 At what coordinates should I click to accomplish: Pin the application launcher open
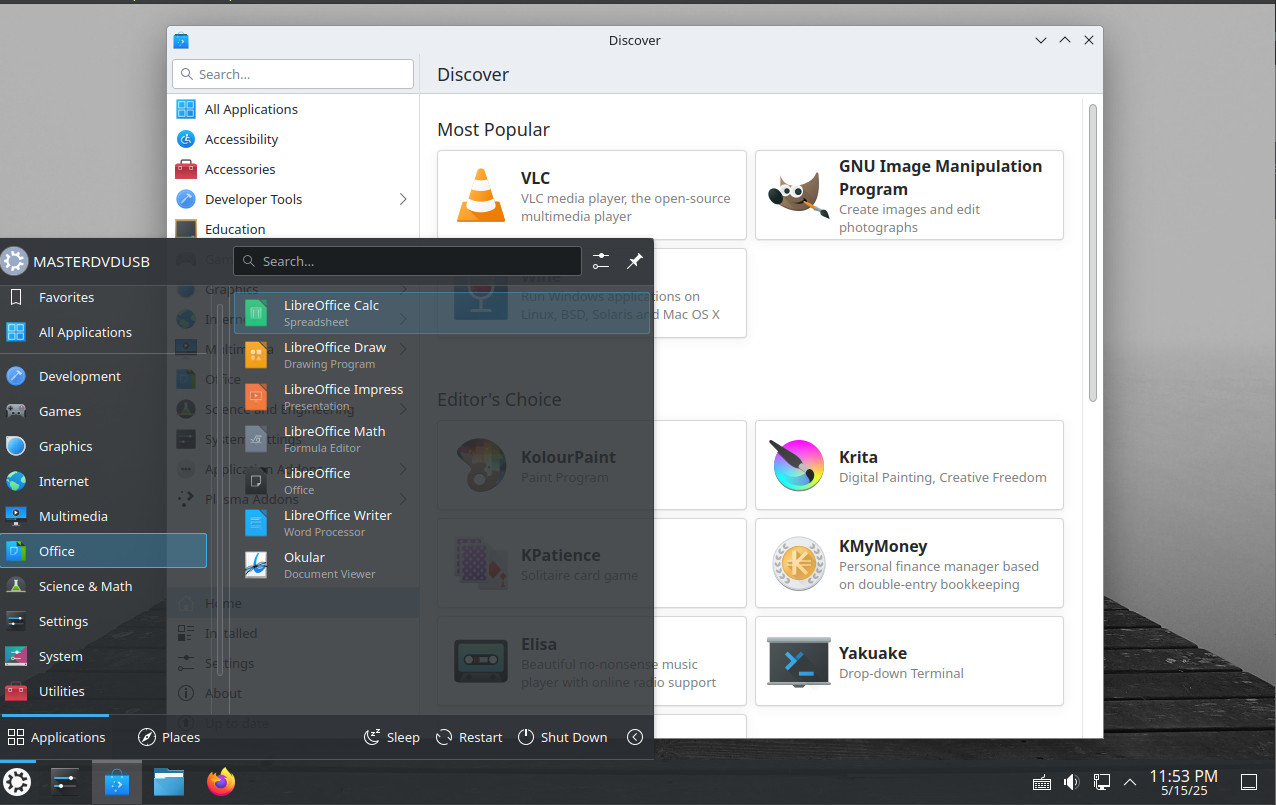click(635, 261)
